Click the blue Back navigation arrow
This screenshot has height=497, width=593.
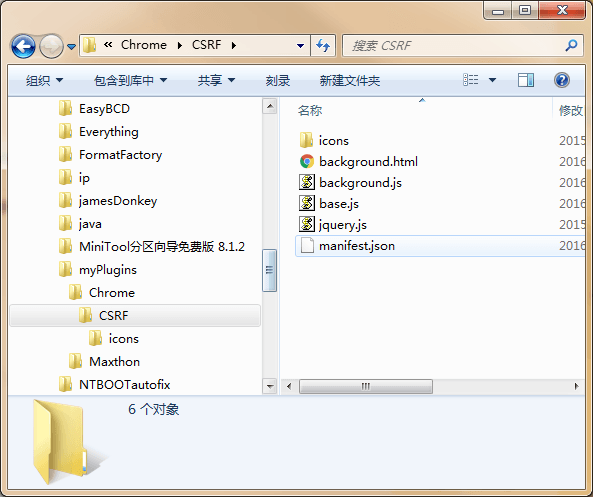[x=23, y=46]
